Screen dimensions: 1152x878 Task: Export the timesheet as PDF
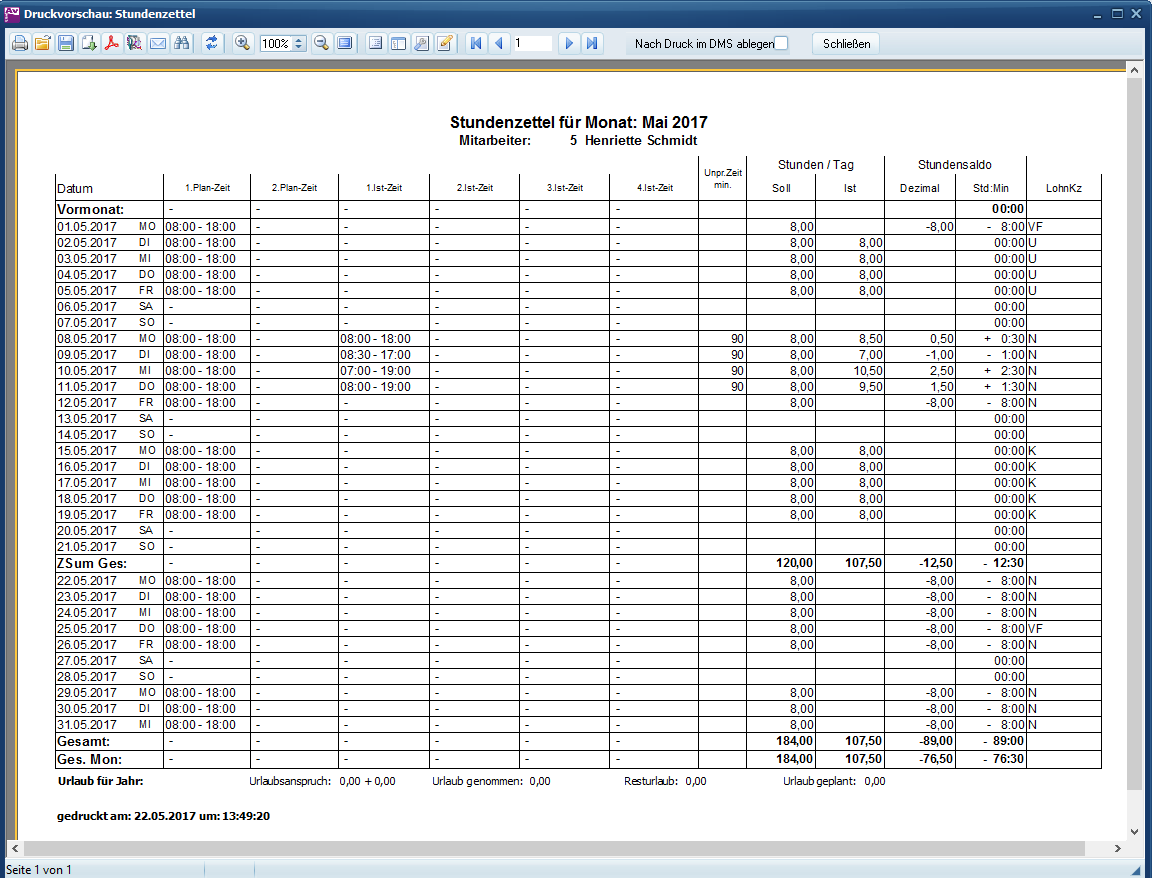coord(112,44)
